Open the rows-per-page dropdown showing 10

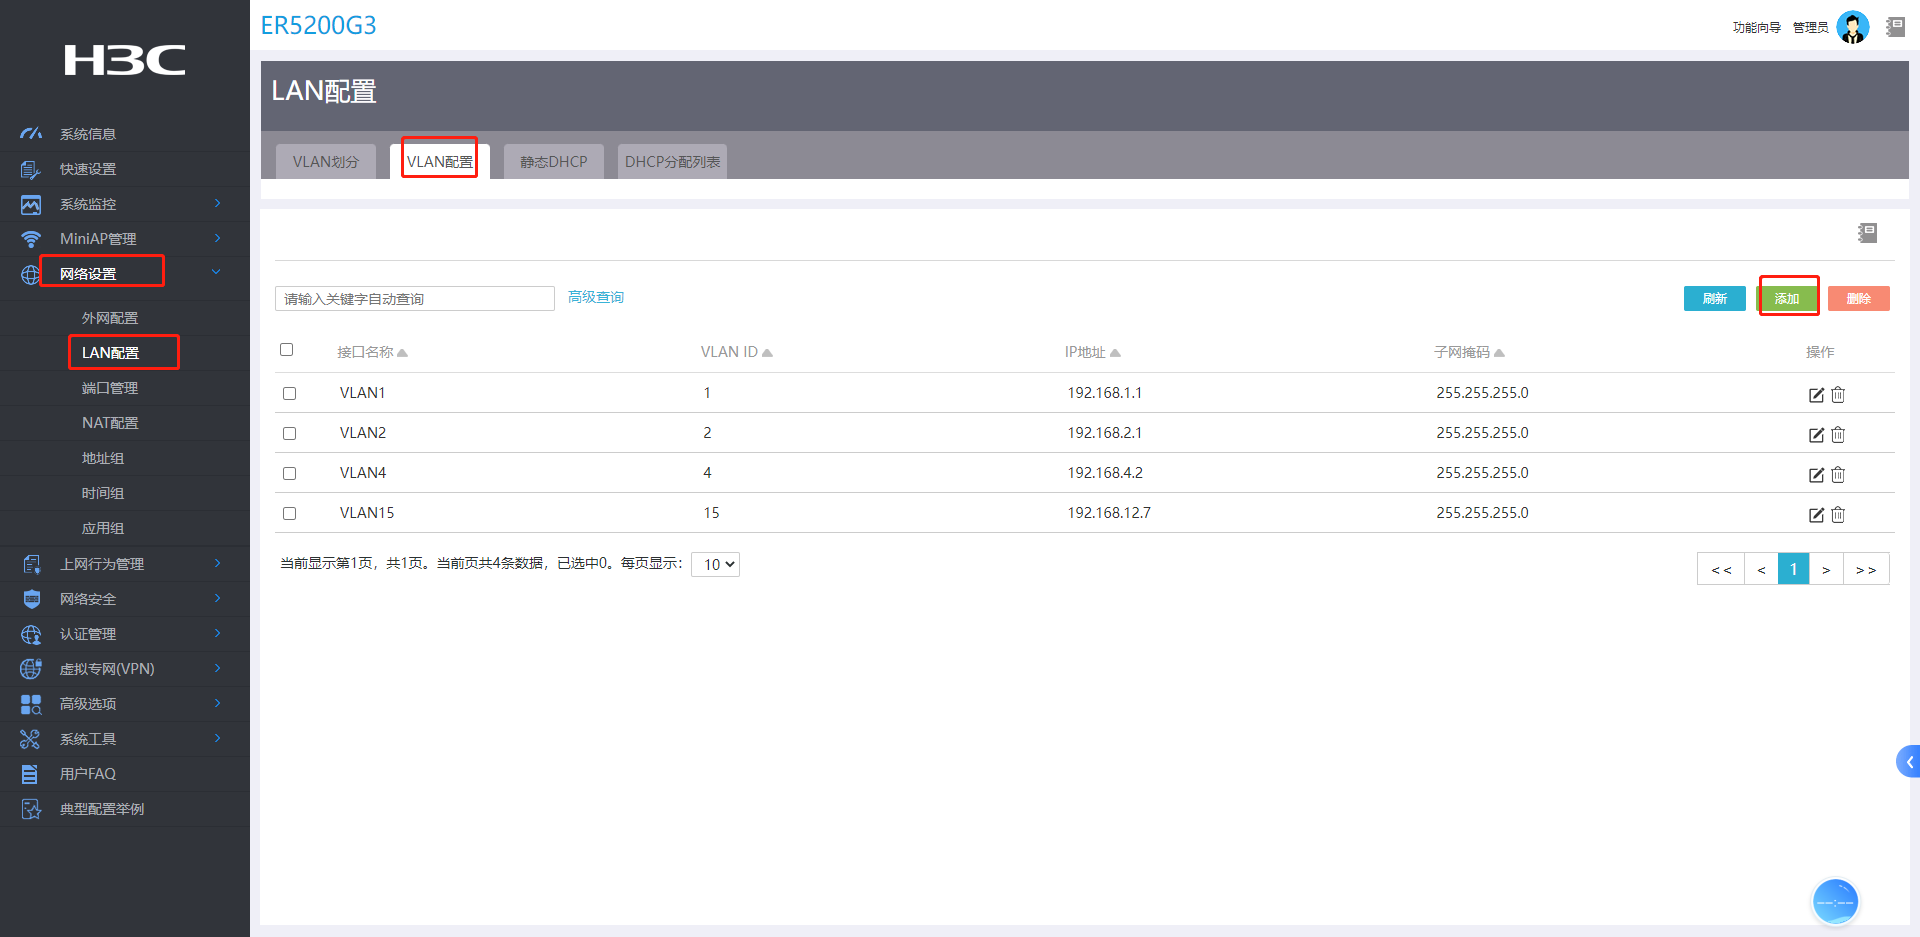[715, 564]
